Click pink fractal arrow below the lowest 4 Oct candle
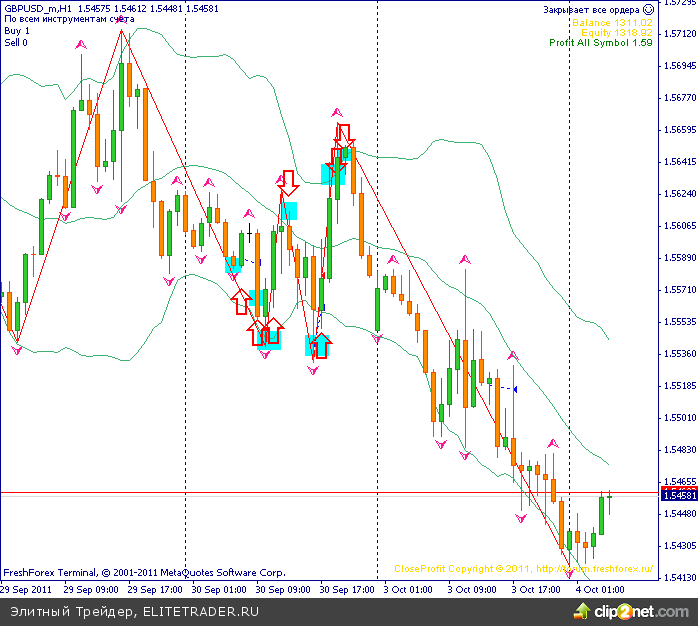698x626 pixels. pyautogui.click(x=569, y=573)
